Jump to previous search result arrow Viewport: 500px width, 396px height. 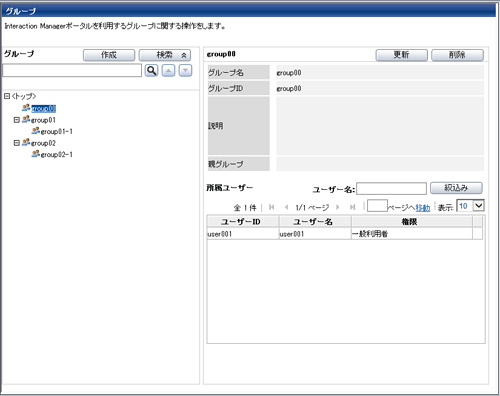pos(168,71)
